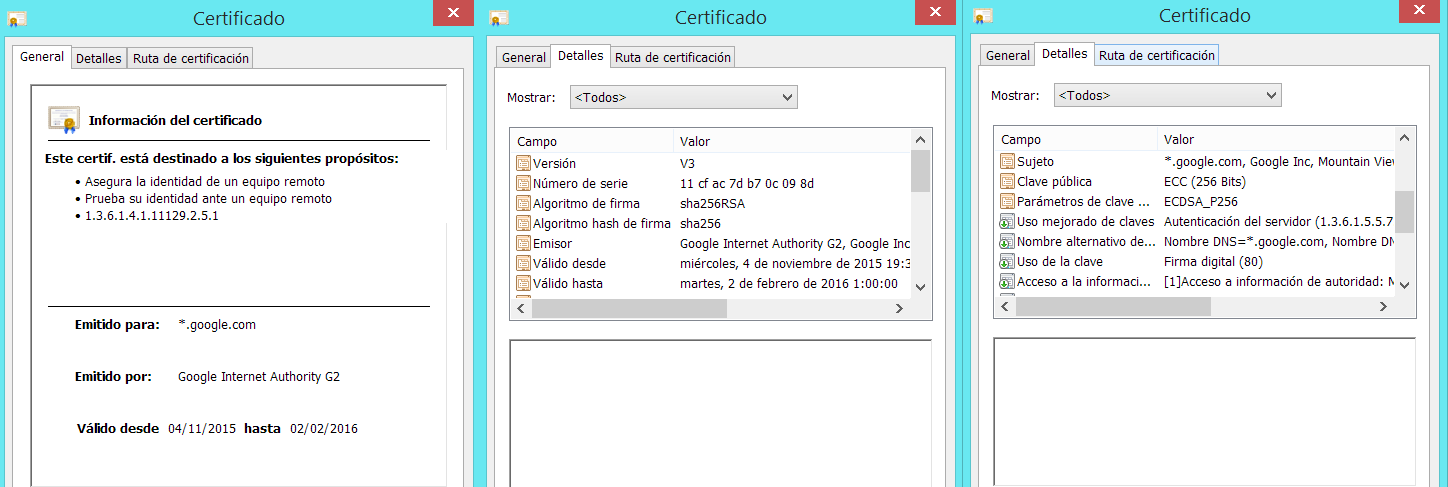Click the Nombre alternativo extension icon
1448x487 pixels.
tap(1007, 241)
